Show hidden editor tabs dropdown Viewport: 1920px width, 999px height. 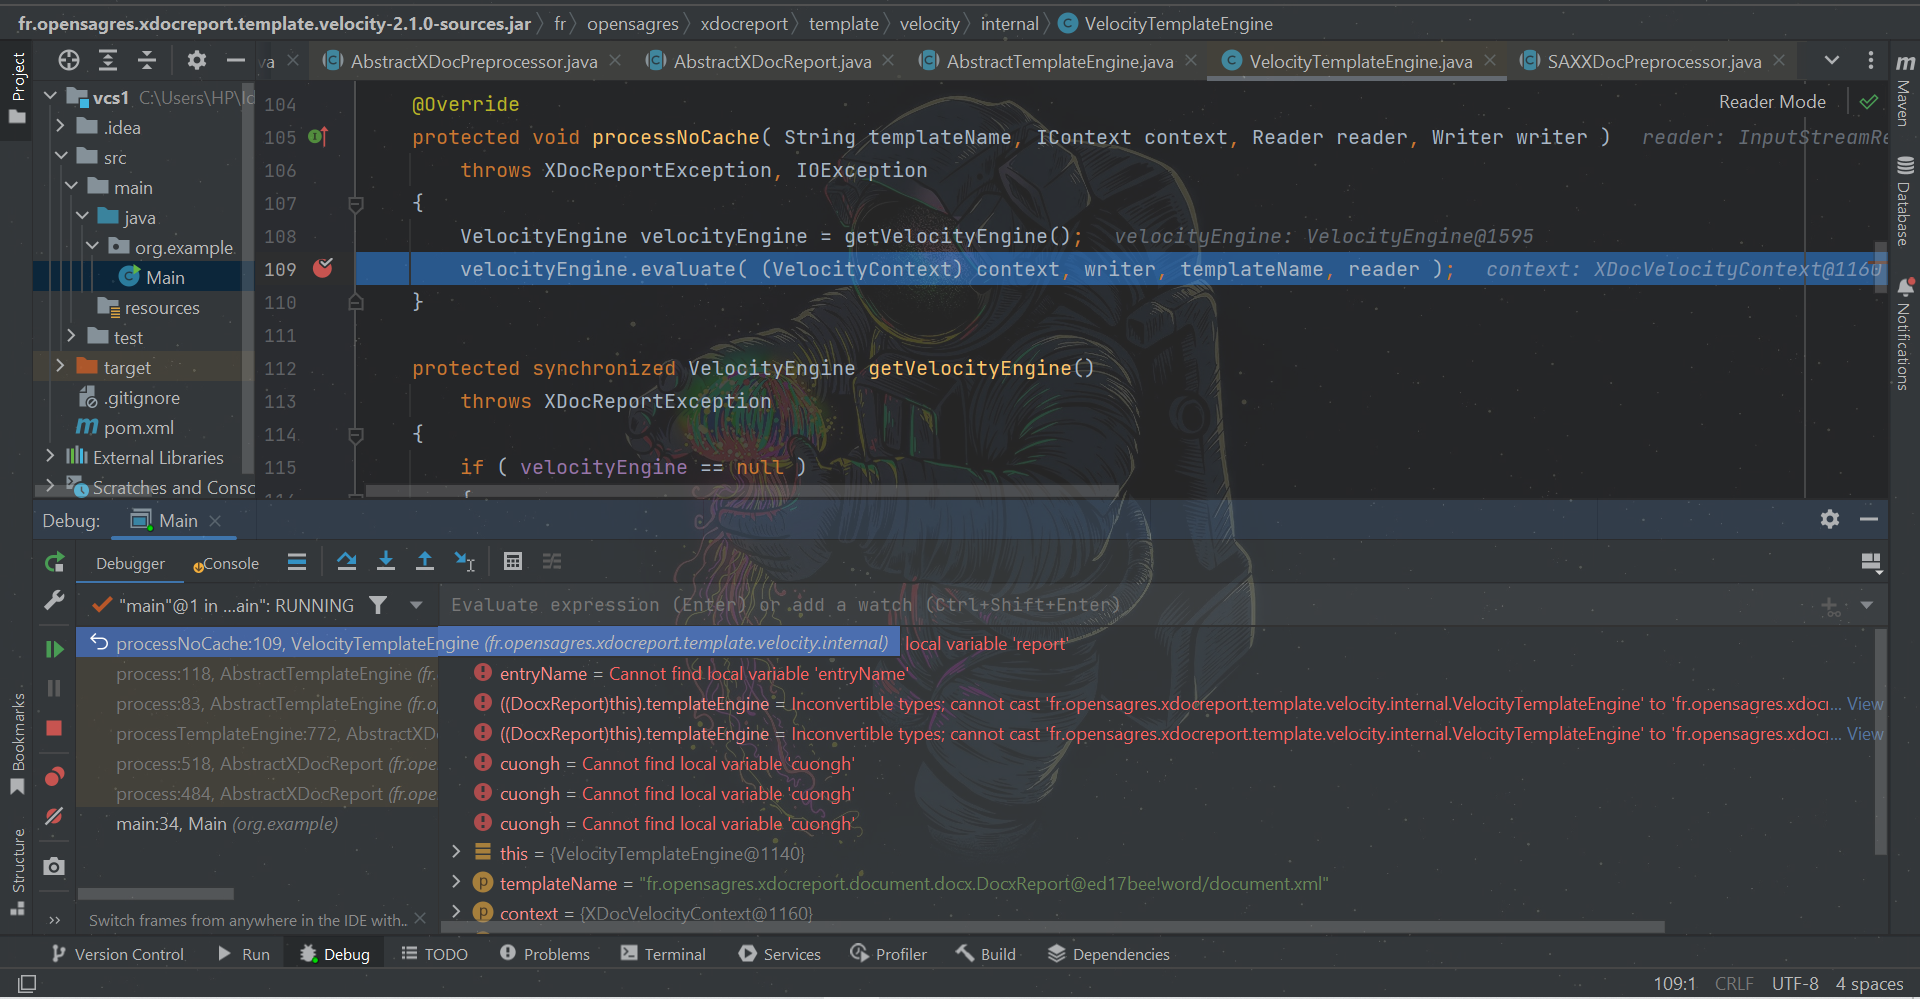pyautogui.click(x=1832, y=60)
